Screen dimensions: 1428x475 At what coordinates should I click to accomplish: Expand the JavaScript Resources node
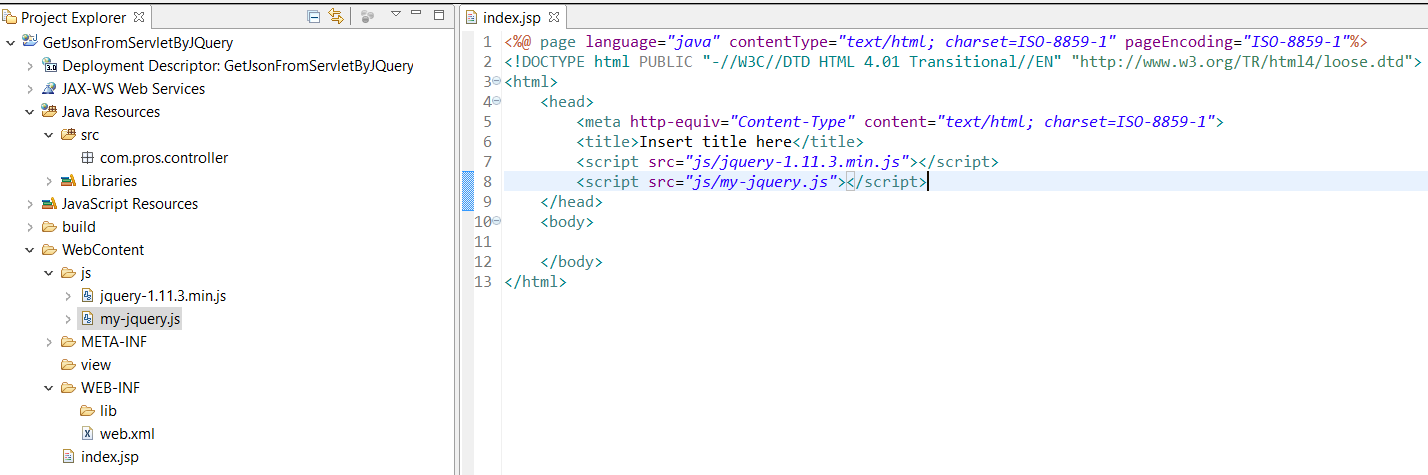coord(30,204)
